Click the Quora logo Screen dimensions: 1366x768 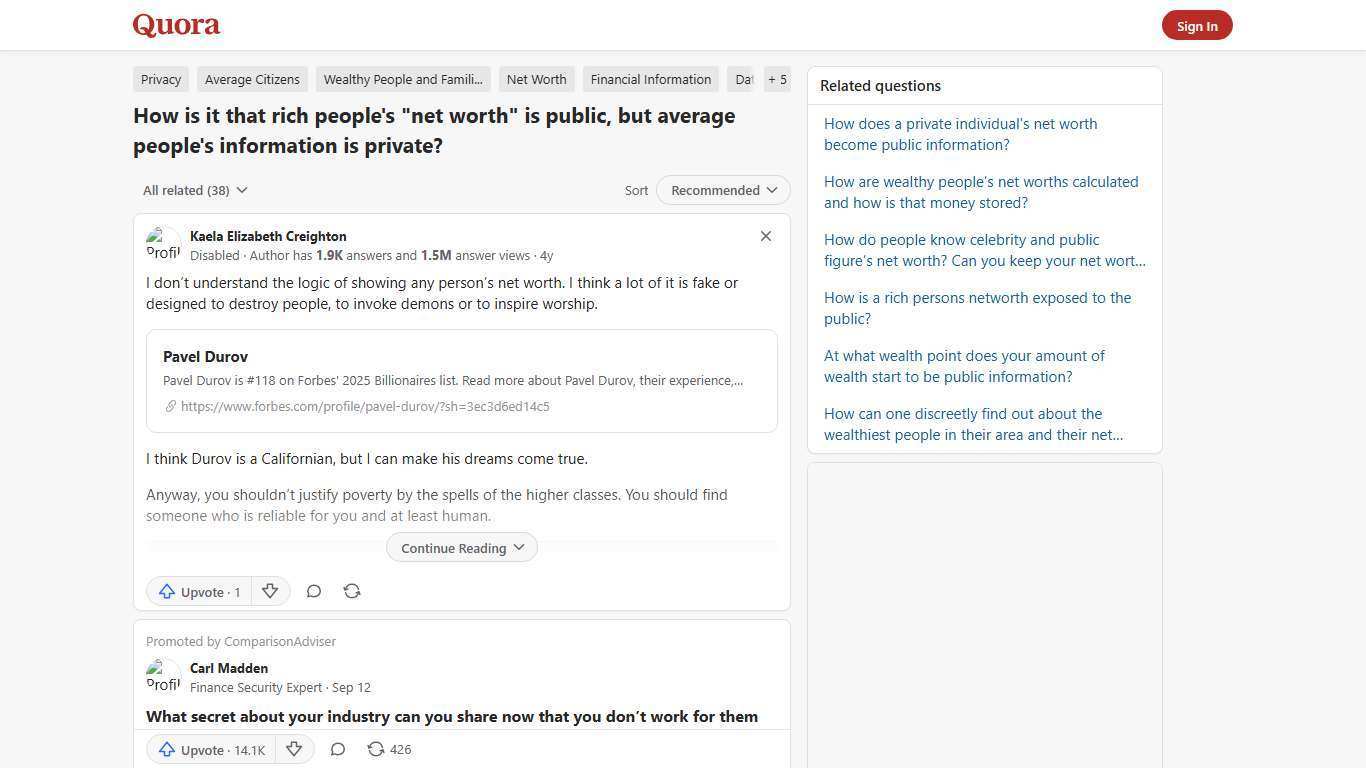175,25
